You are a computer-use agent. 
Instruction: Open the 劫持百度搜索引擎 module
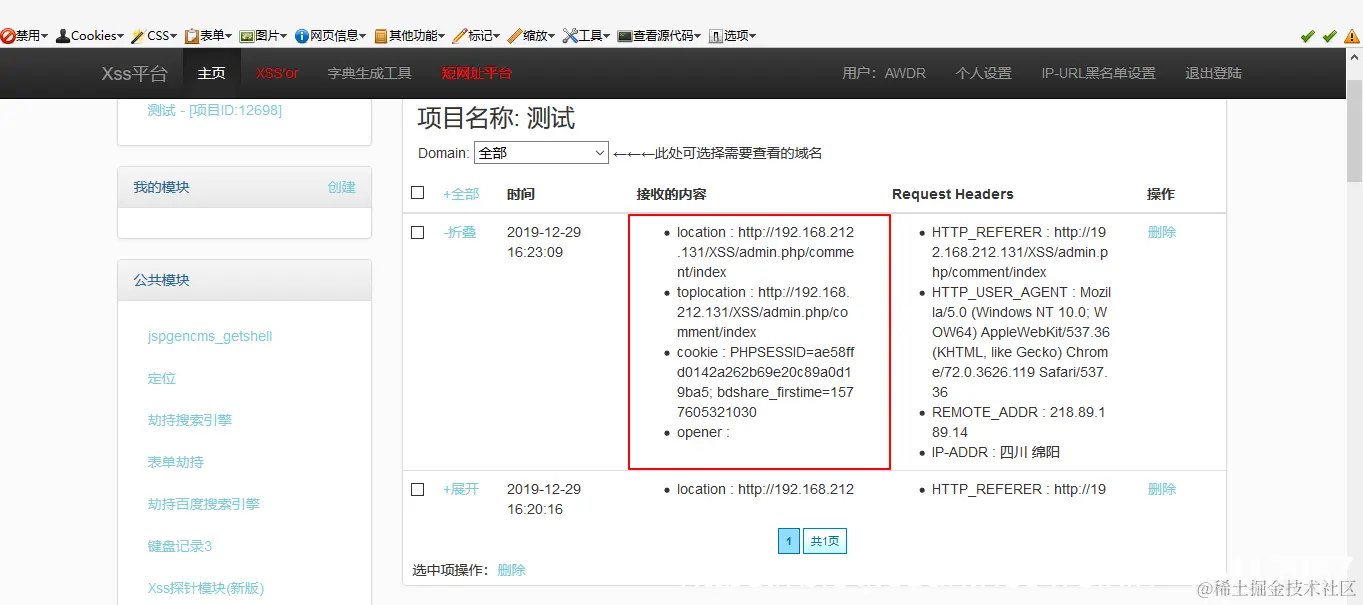click(203, 504)
